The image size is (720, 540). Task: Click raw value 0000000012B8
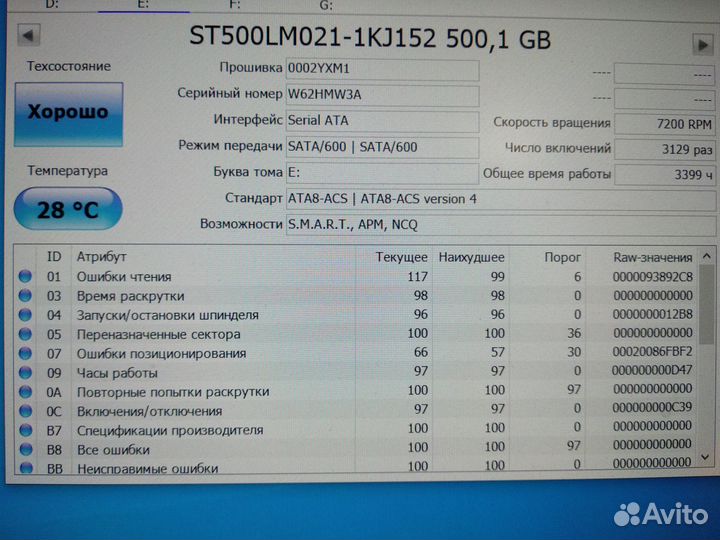[652, 315]
